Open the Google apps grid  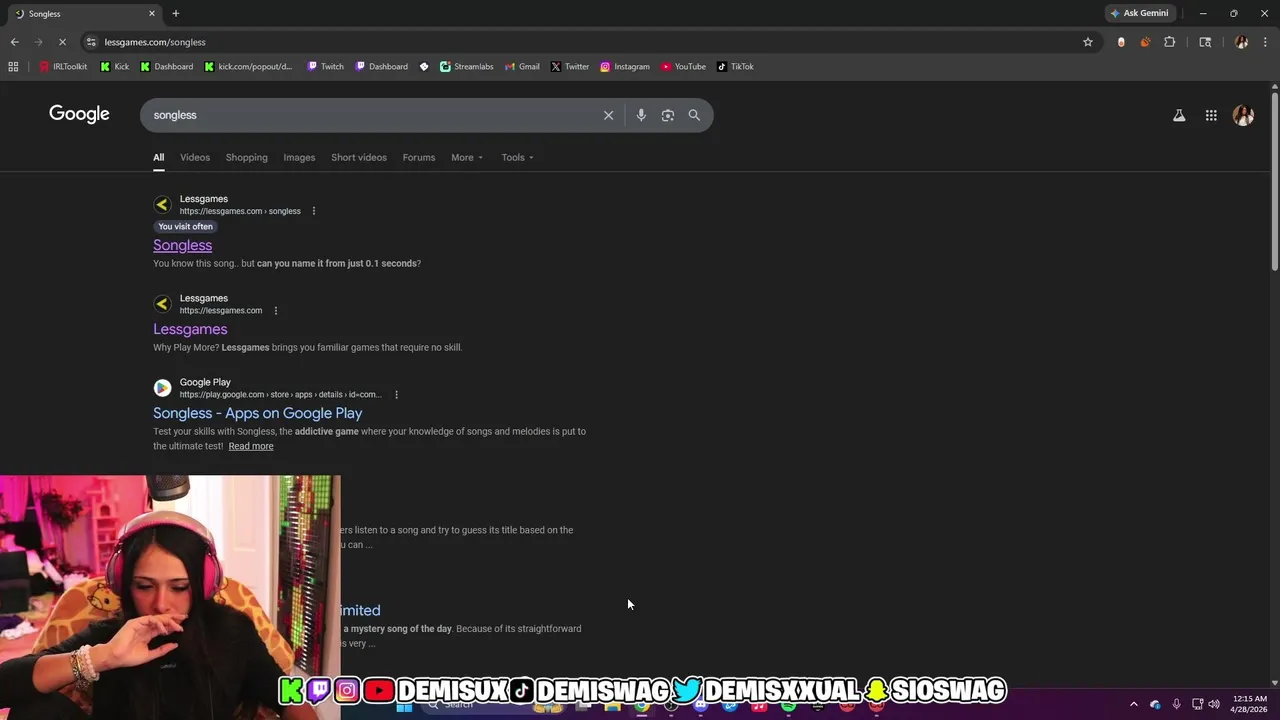coord(1211,115)
